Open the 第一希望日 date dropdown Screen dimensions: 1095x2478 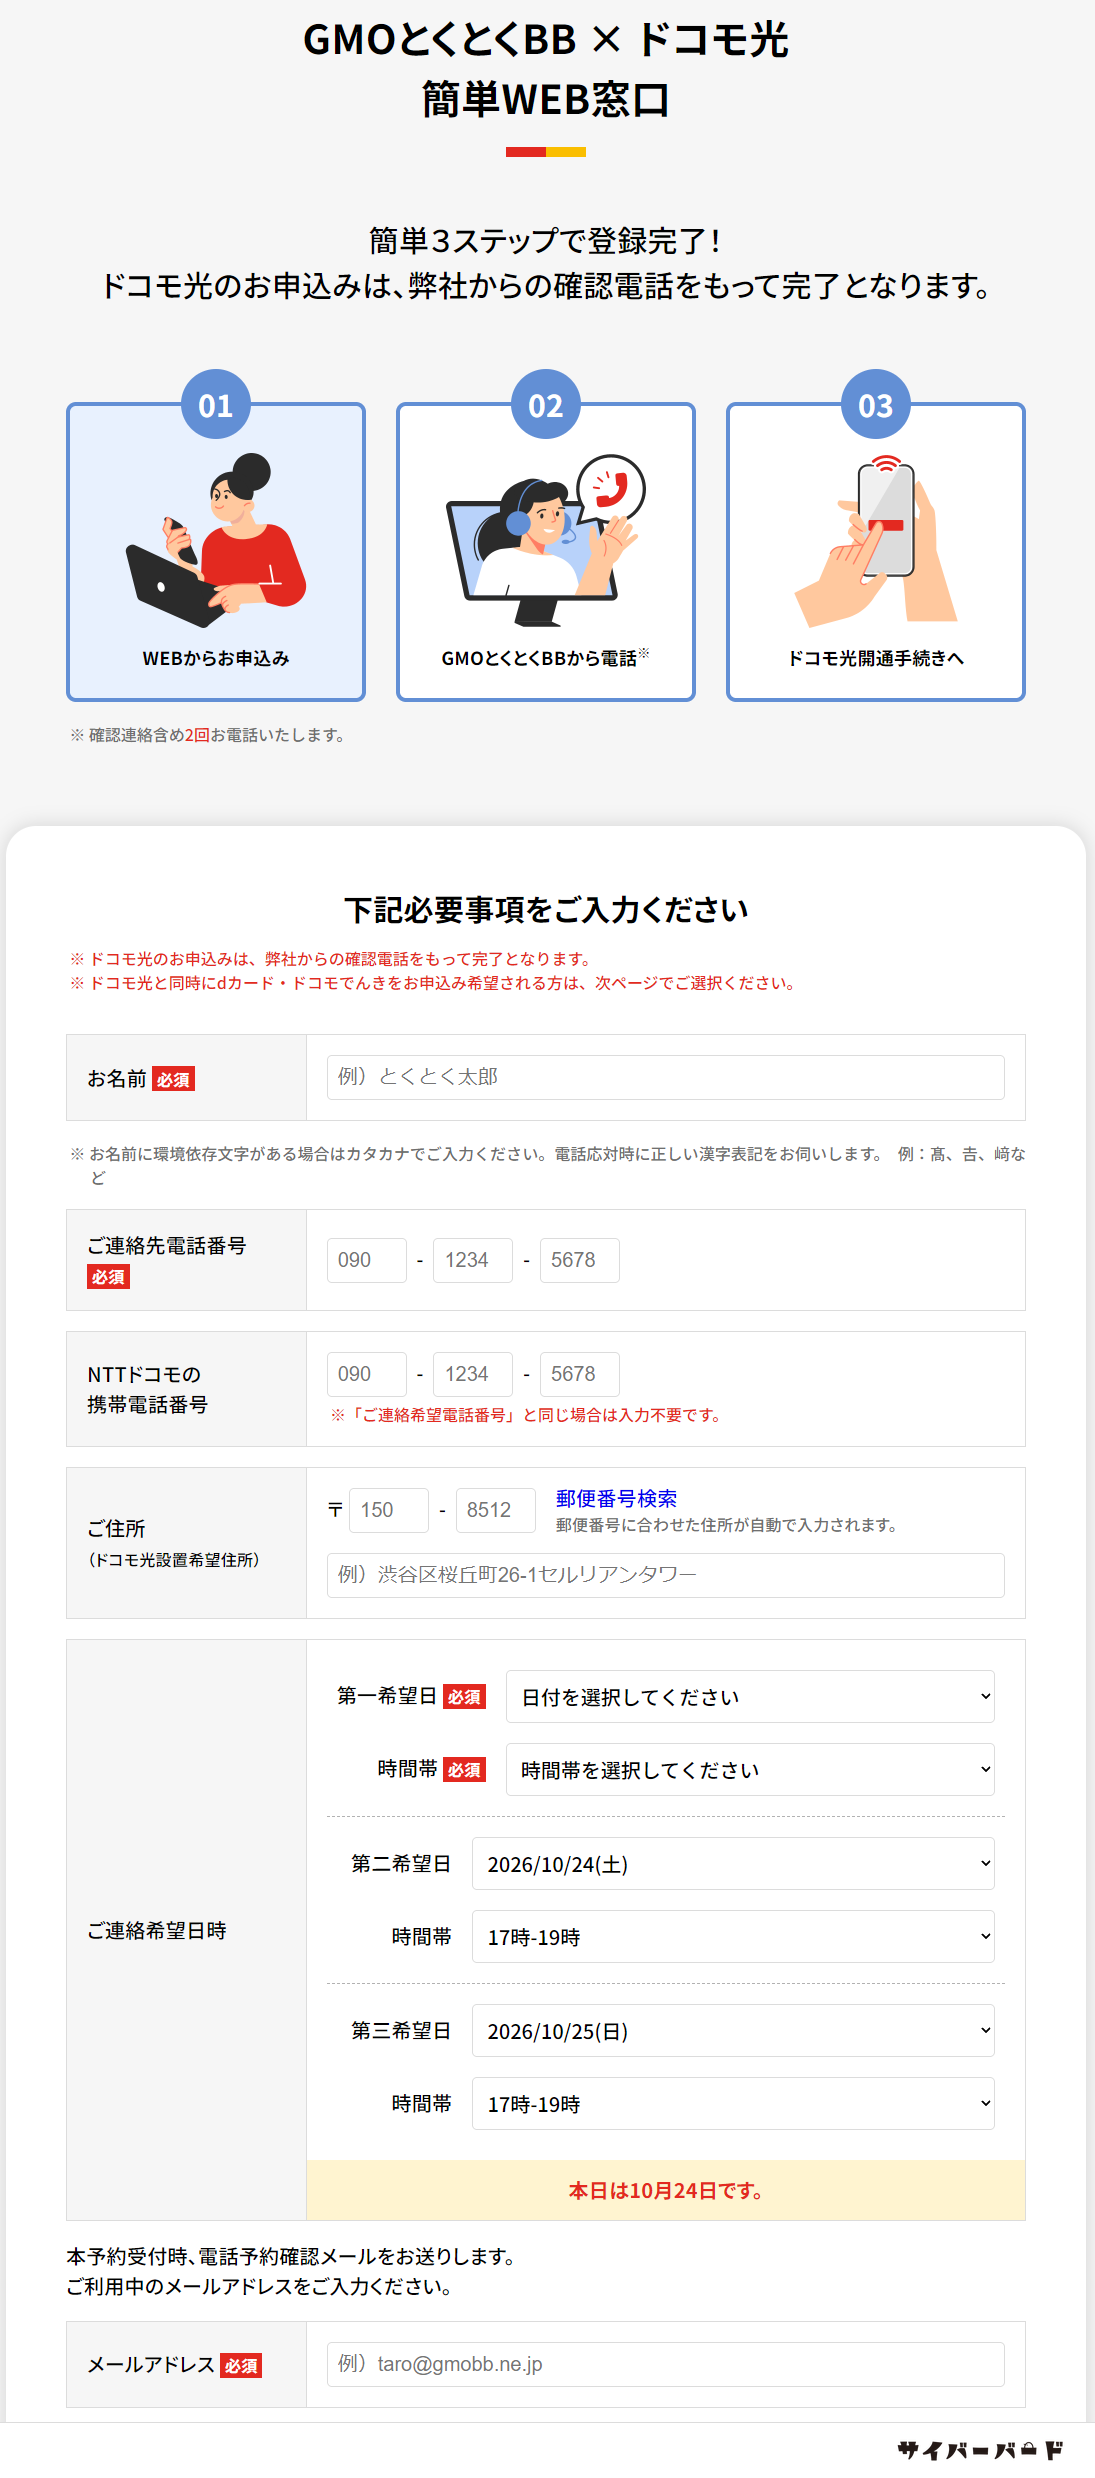pyautogui.click(x=750, y=1696)
